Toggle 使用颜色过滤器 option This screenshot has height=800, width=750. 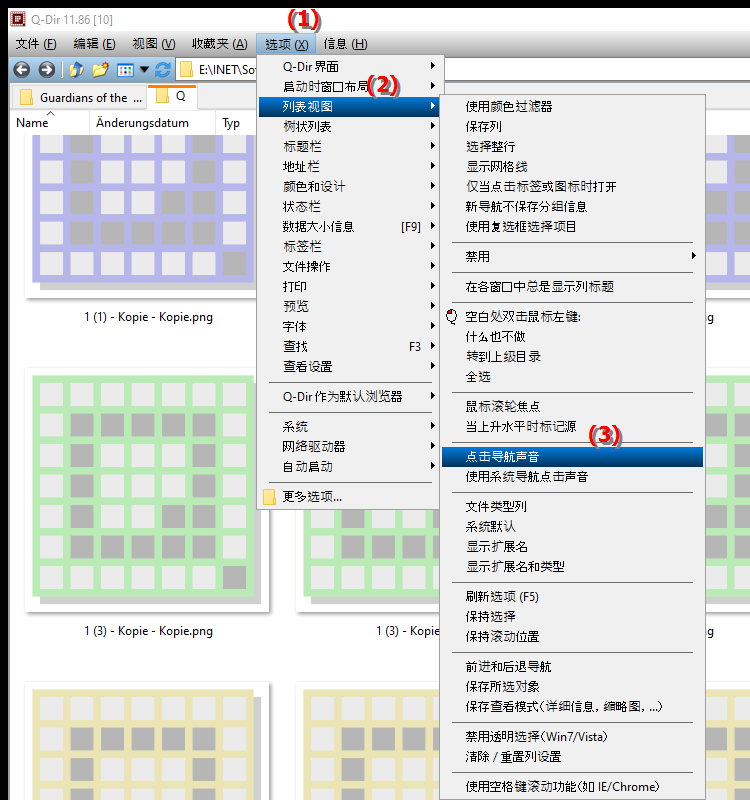coord(572,107)
